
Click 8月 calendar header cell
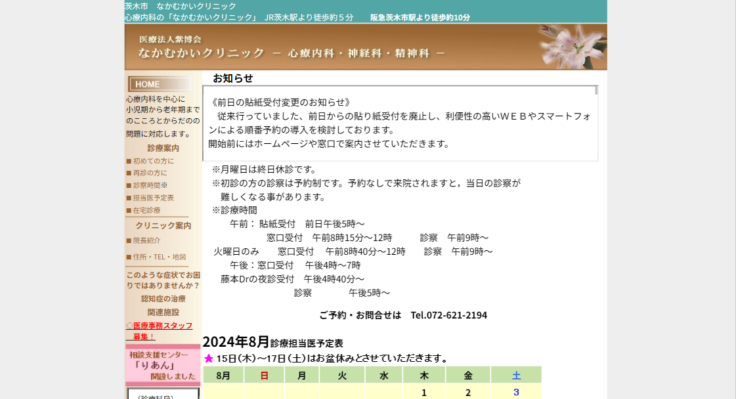tap(223, 376)
